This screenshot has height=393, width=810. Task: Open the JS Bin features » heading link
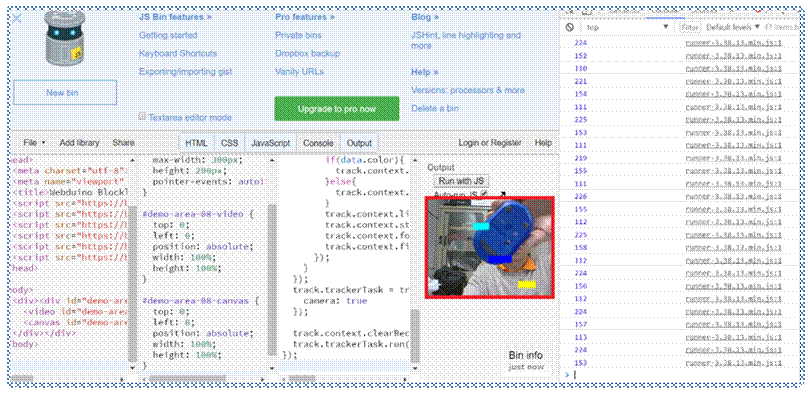[x=175, y=17]
